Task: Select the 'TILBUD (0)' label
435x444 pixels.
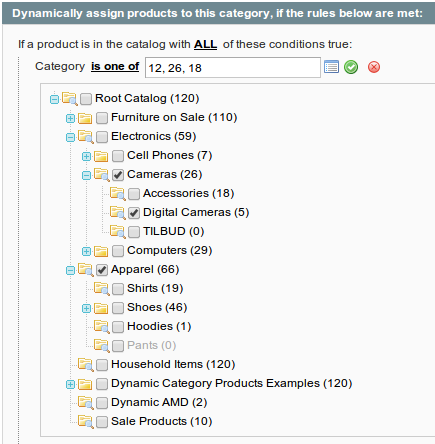Action: click(174, 231)
